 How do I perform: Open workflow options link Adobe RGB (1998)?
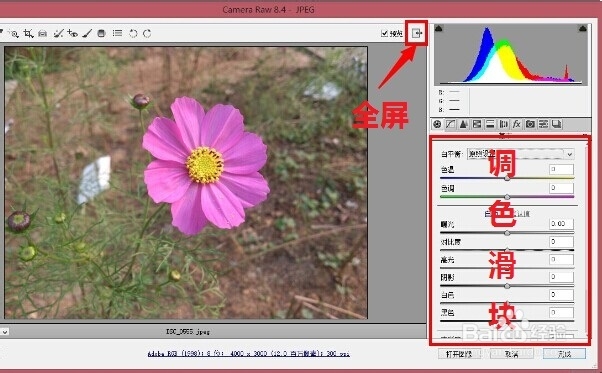pos(248,353)
